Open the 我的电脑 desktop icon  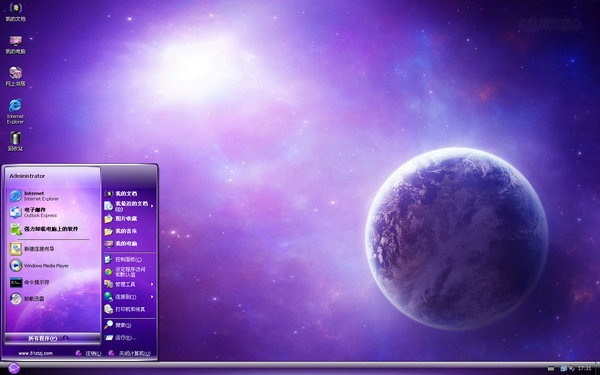tap(15, 45)
